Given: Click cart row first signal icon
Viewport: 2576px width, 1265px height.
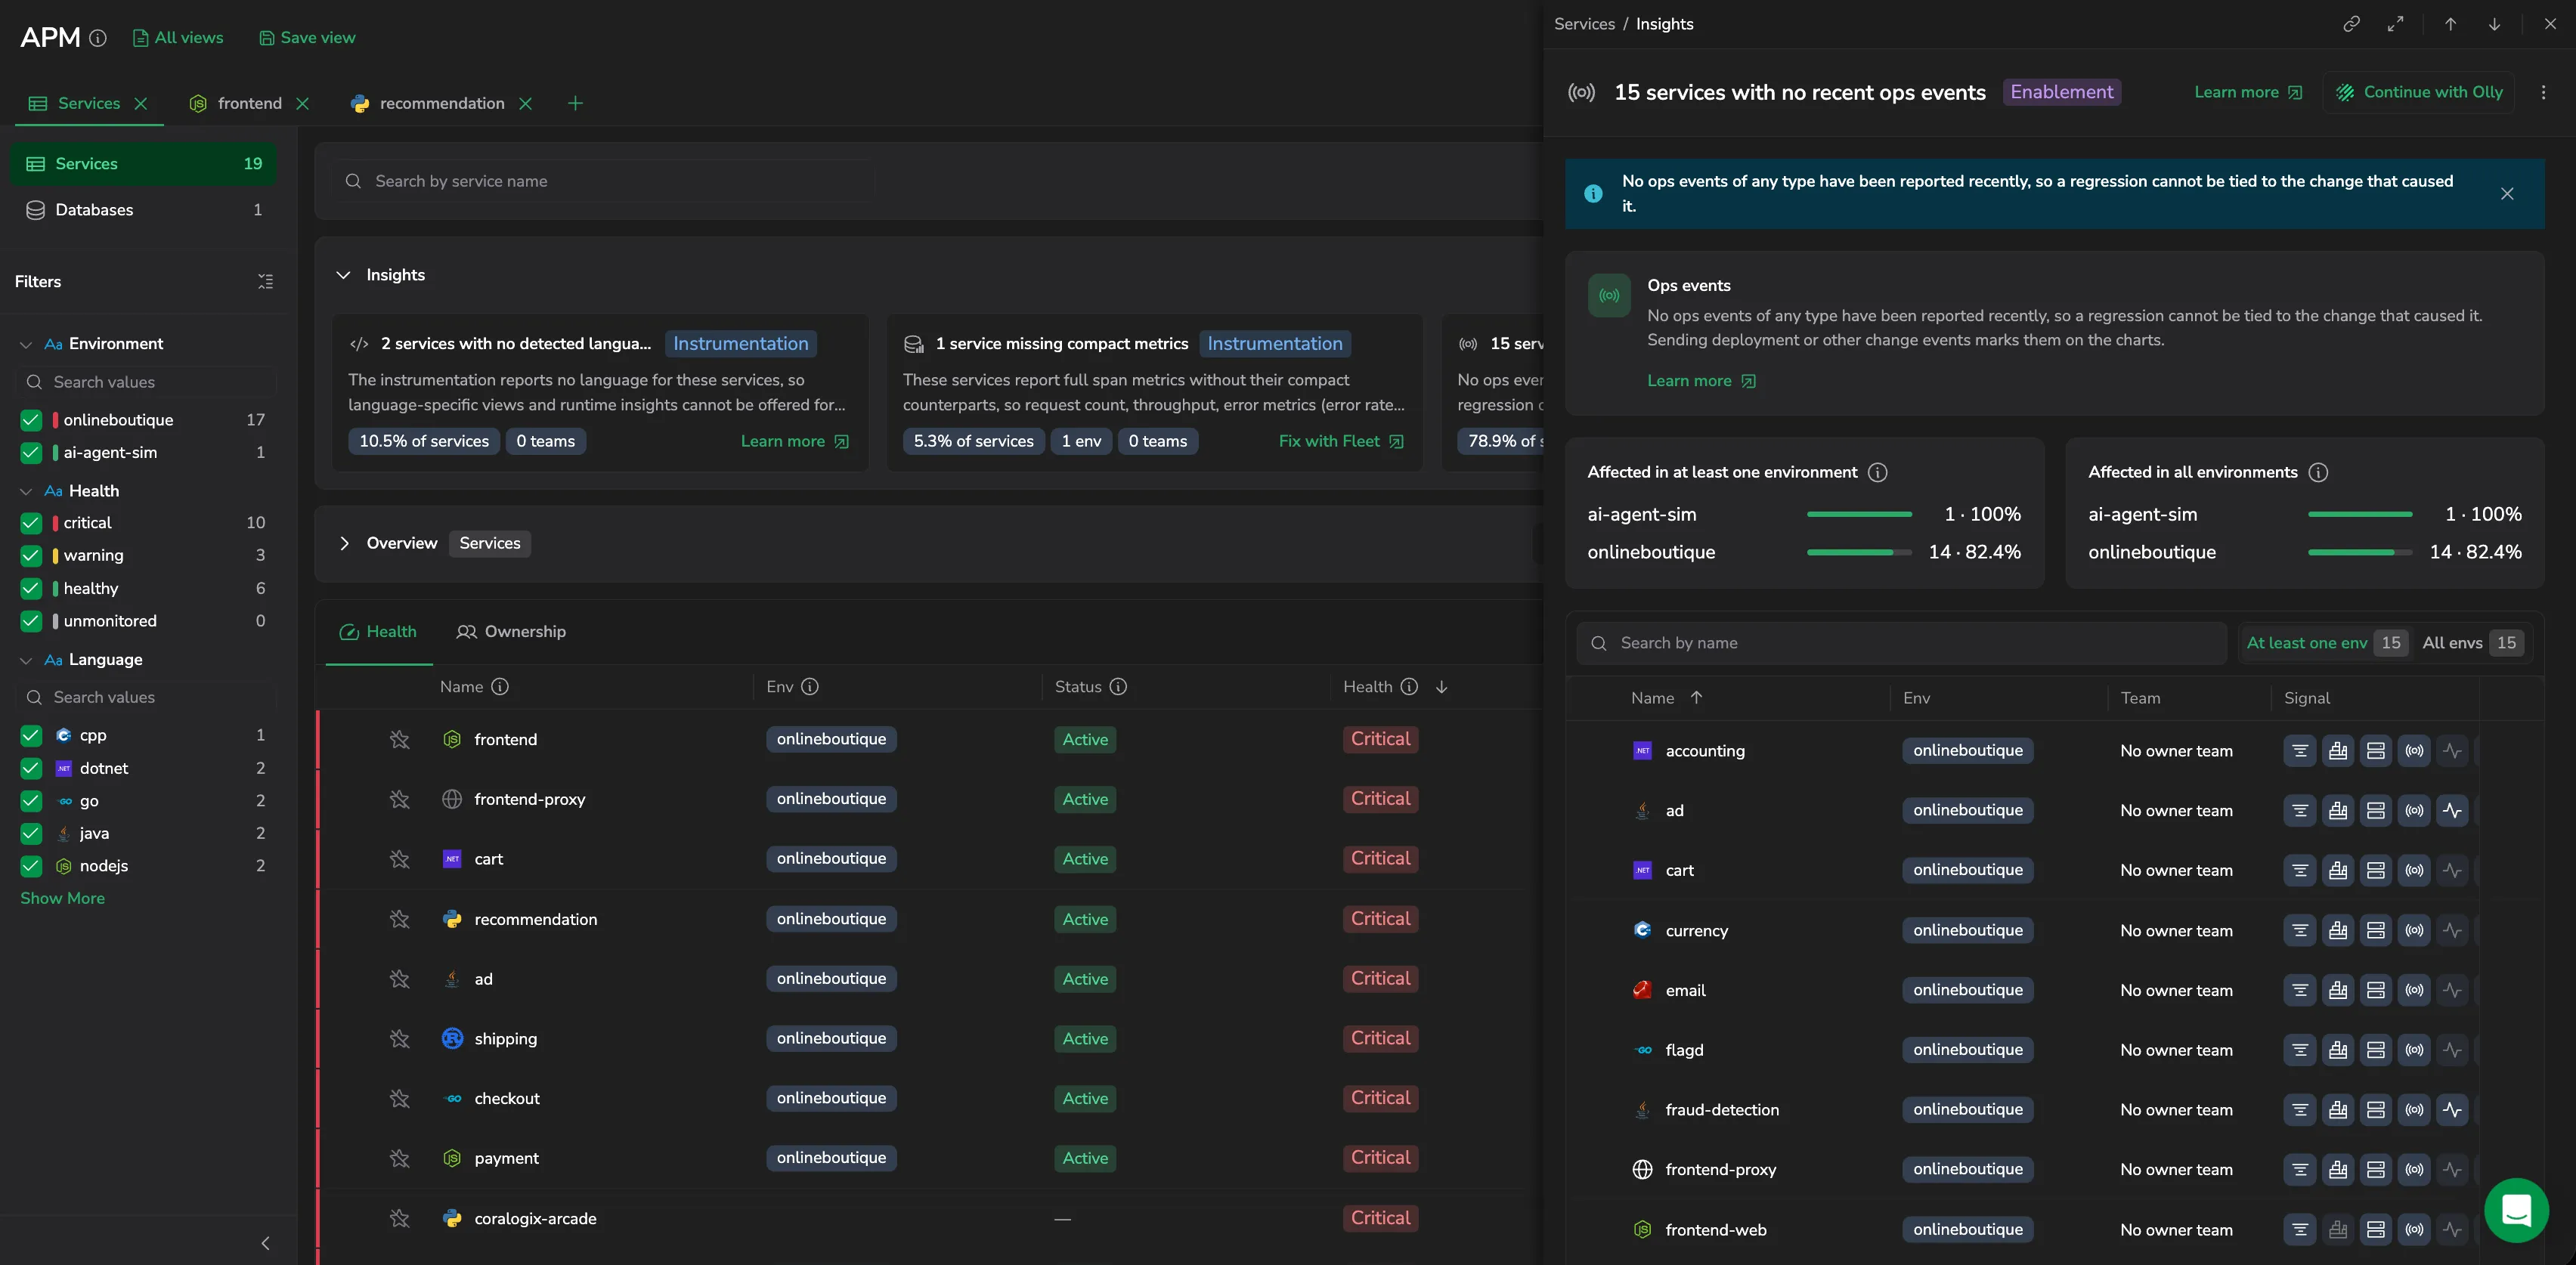Looking at the screenshot, I should (2300, 870).
